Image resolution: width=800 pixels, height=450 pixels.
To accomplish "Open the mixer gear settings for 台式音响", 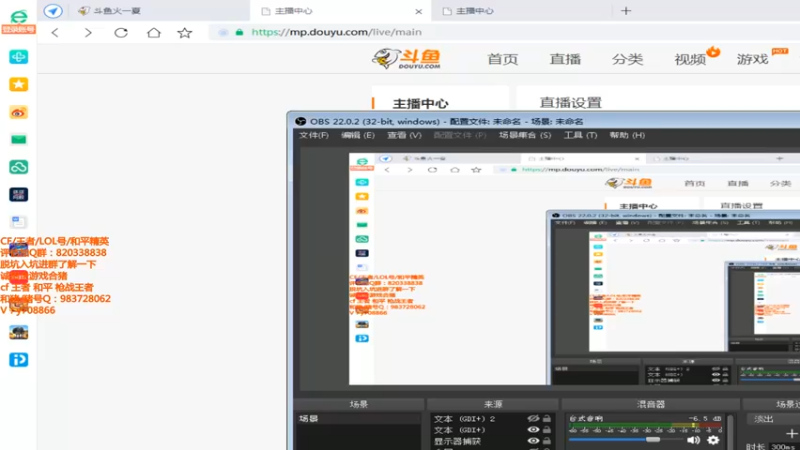I will (713, 440).
